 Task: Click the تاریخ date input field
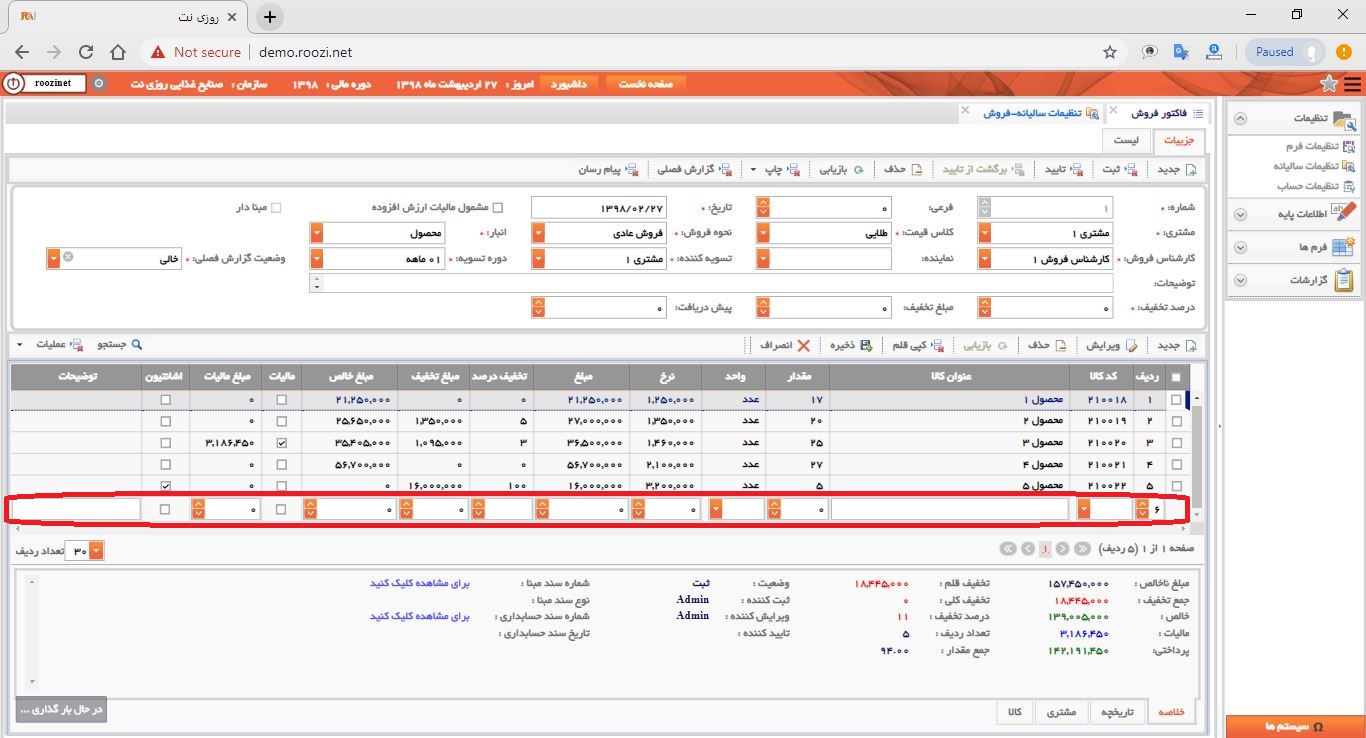[x=598, y=208]
